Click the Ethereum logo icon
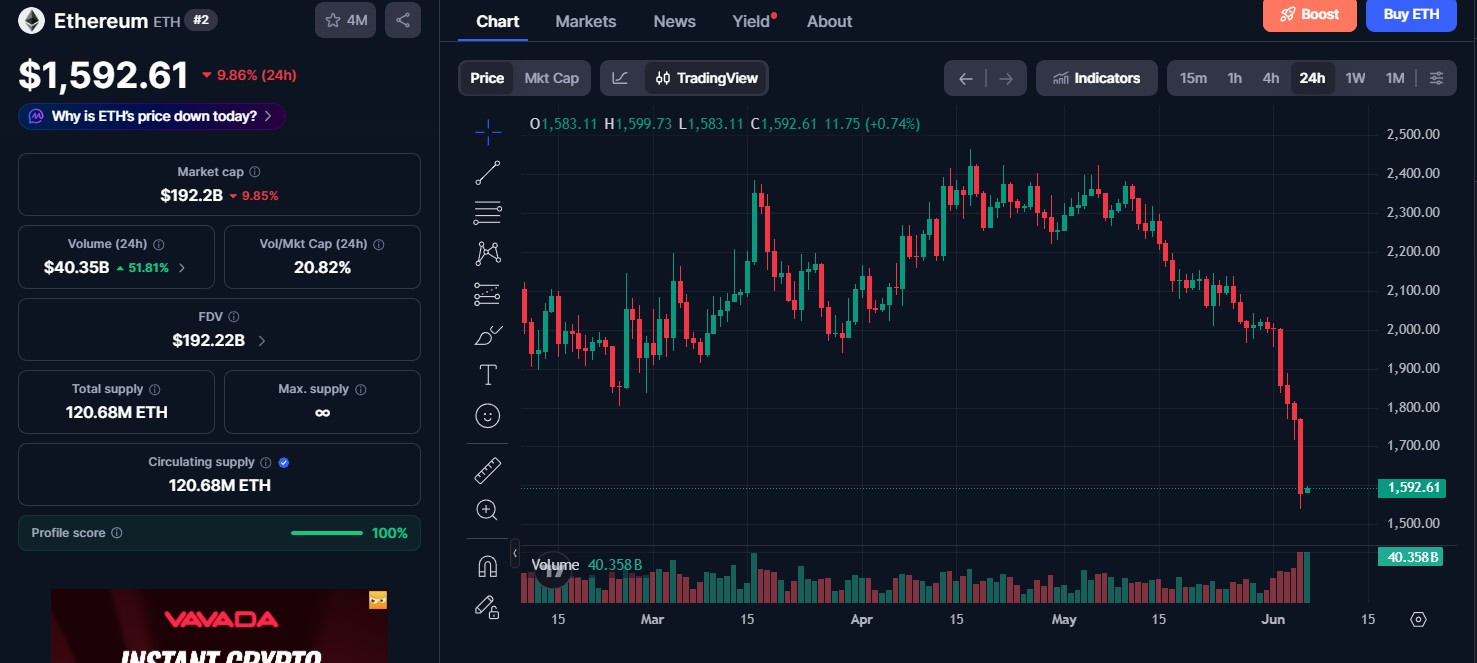 32,20
